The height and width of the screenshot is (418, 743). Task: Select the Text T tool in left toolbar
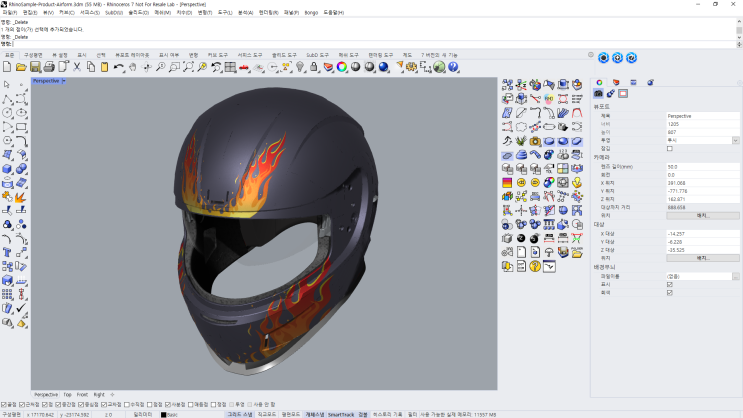[x=7, y=253]
